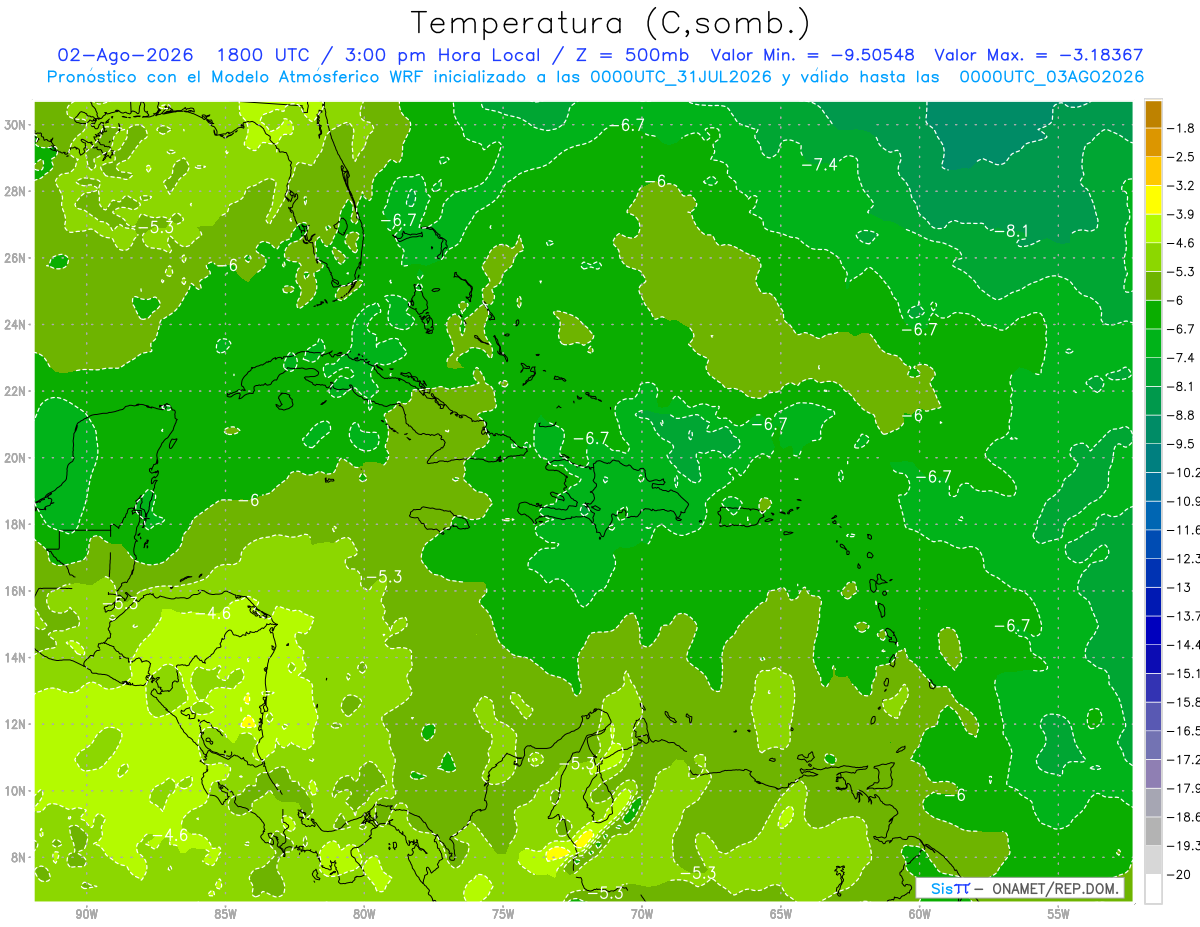Click the 'Valor Min. = -9.50548' text
1200x927 pixels.
pyautogui.click(x=812, y=55)
